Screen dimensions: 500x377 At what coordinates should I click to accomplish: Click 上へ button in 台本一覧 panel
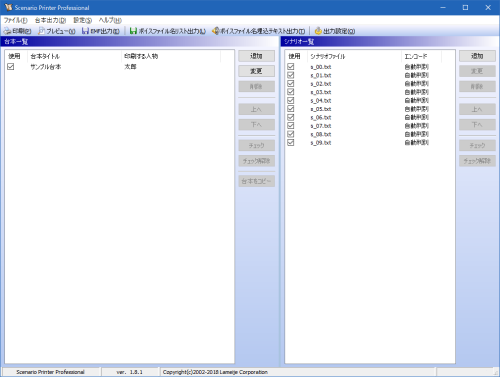pos(256,109)
